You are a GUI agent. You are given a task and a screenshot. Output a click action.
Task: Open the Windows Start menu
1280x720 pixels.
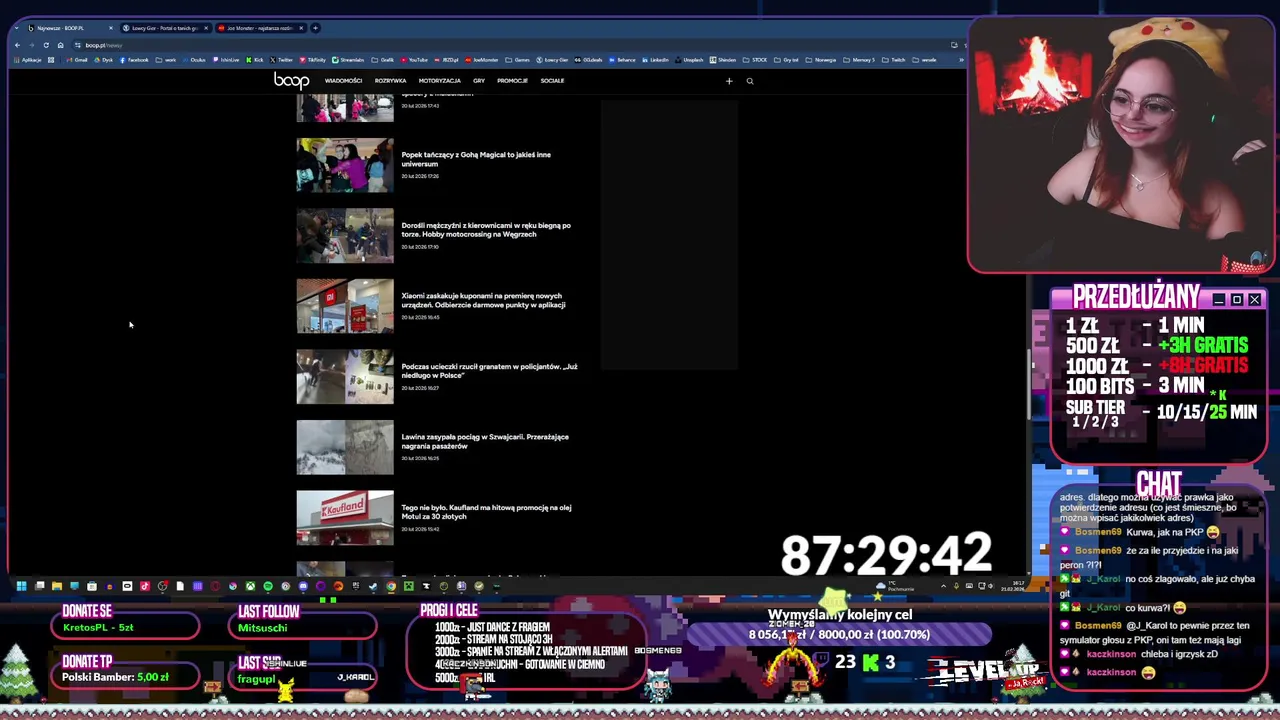21,586
